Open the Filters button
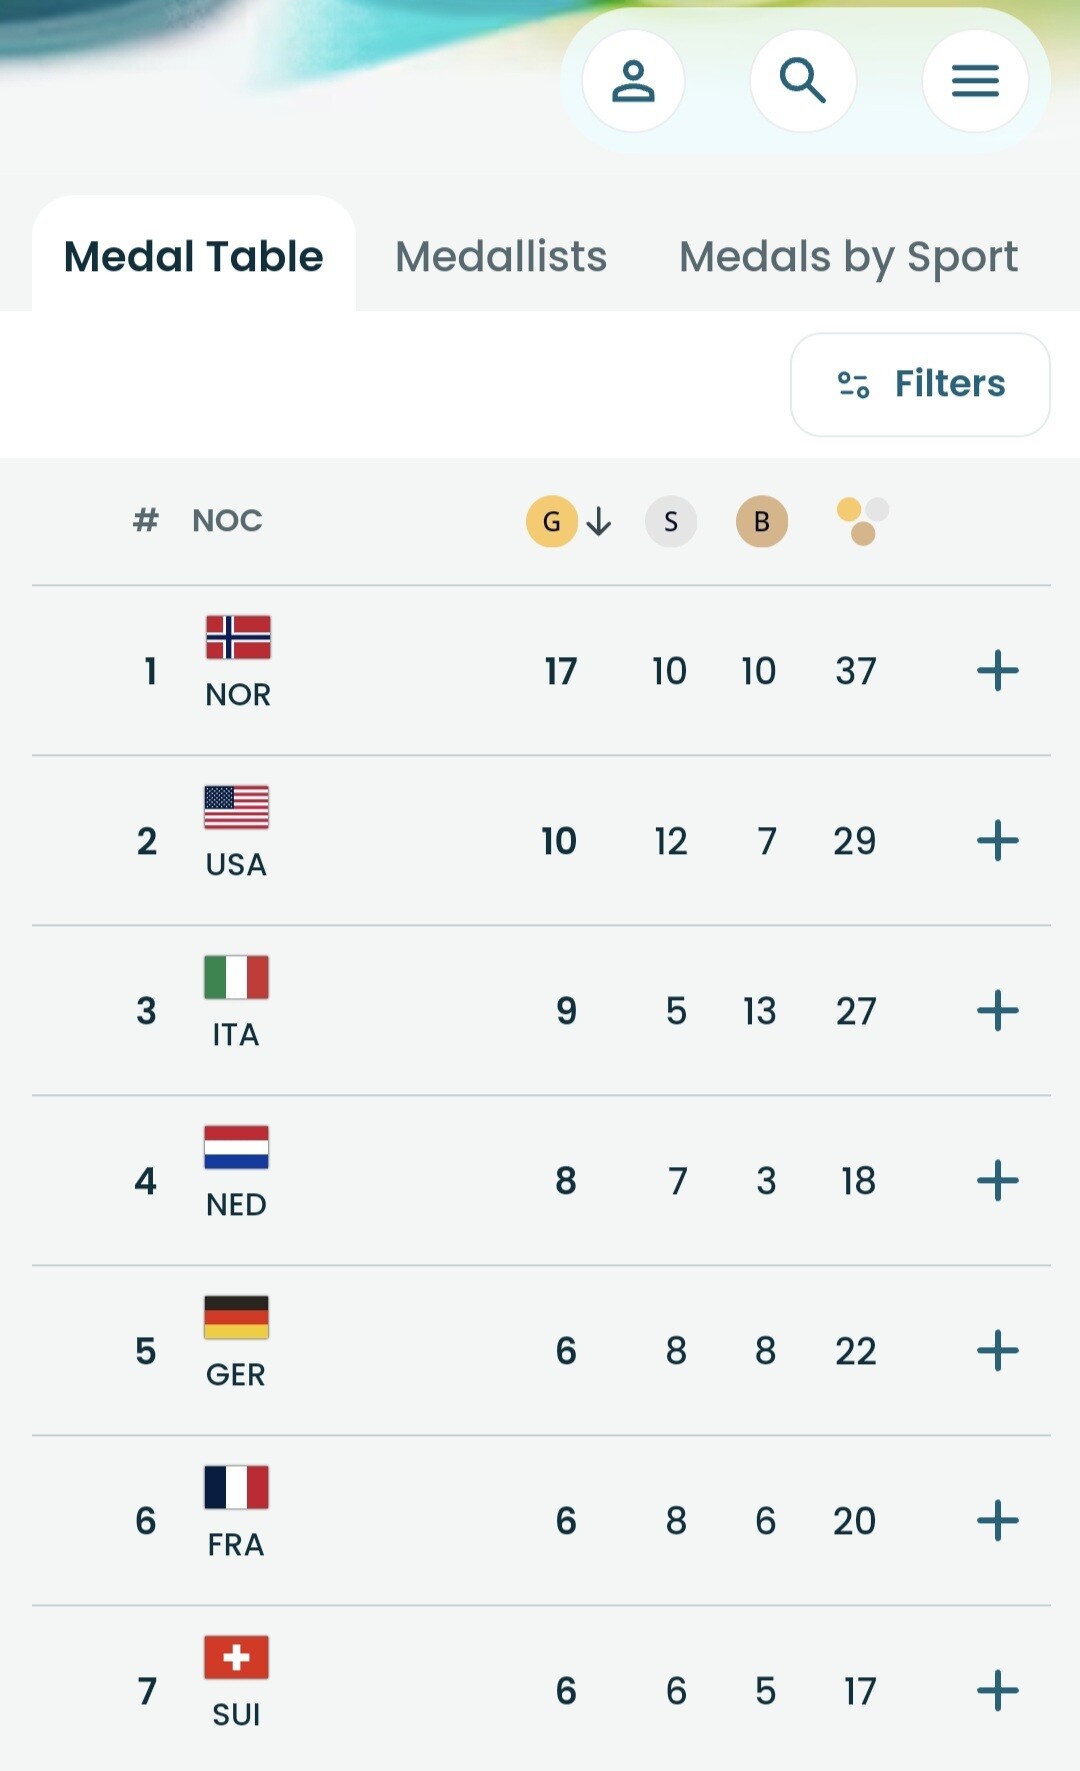 coord(920,384)
